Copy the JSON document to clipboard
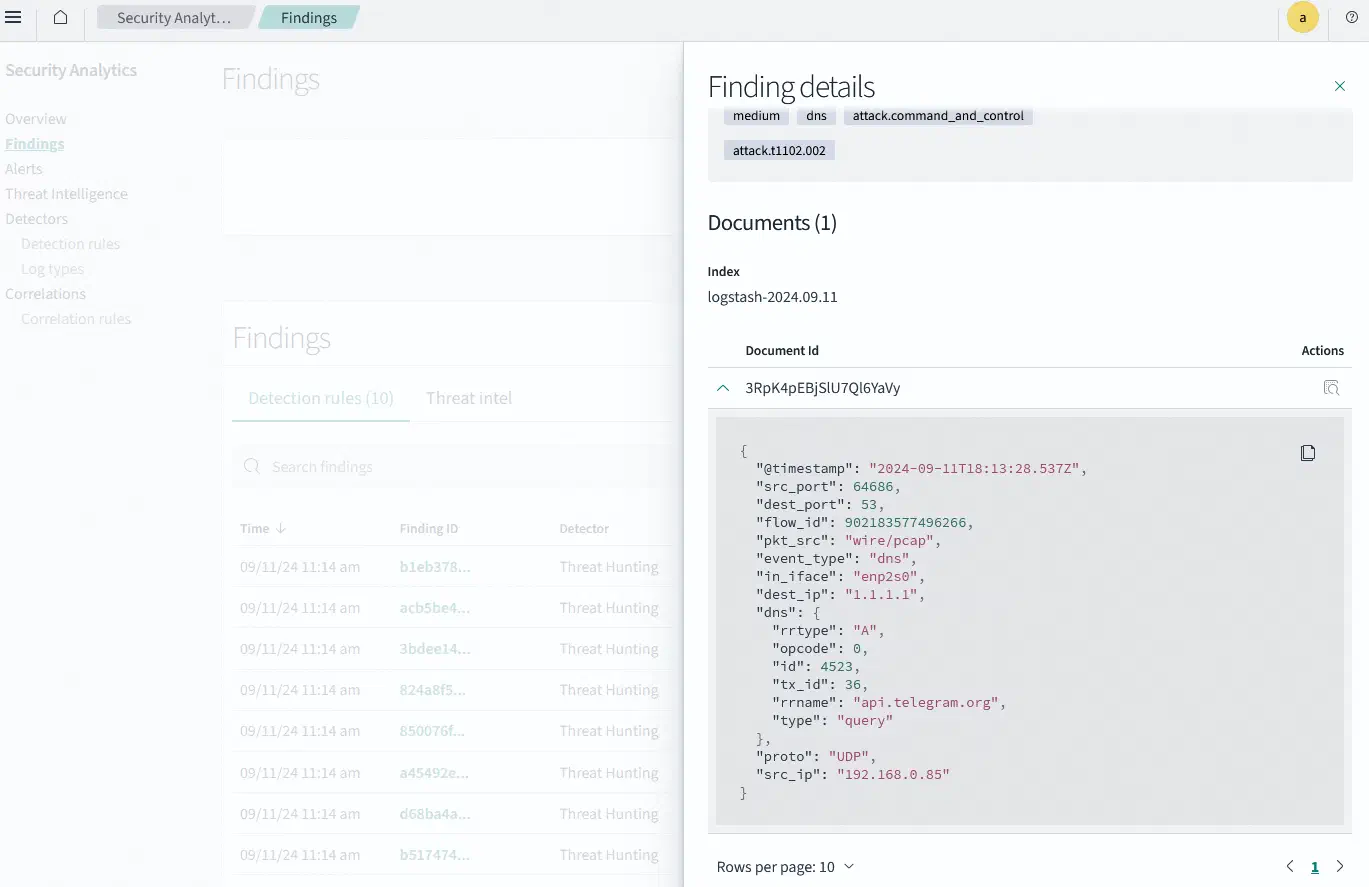Screen dimensions: 1369x887 point(1308,453)
